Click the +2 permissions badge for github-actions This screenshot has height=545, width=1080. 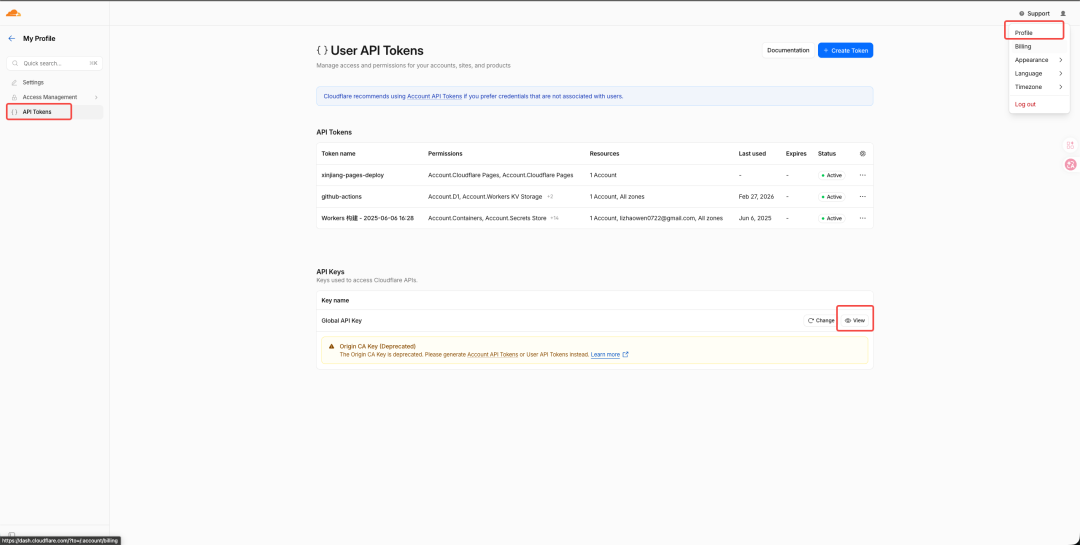pos(550,196)
